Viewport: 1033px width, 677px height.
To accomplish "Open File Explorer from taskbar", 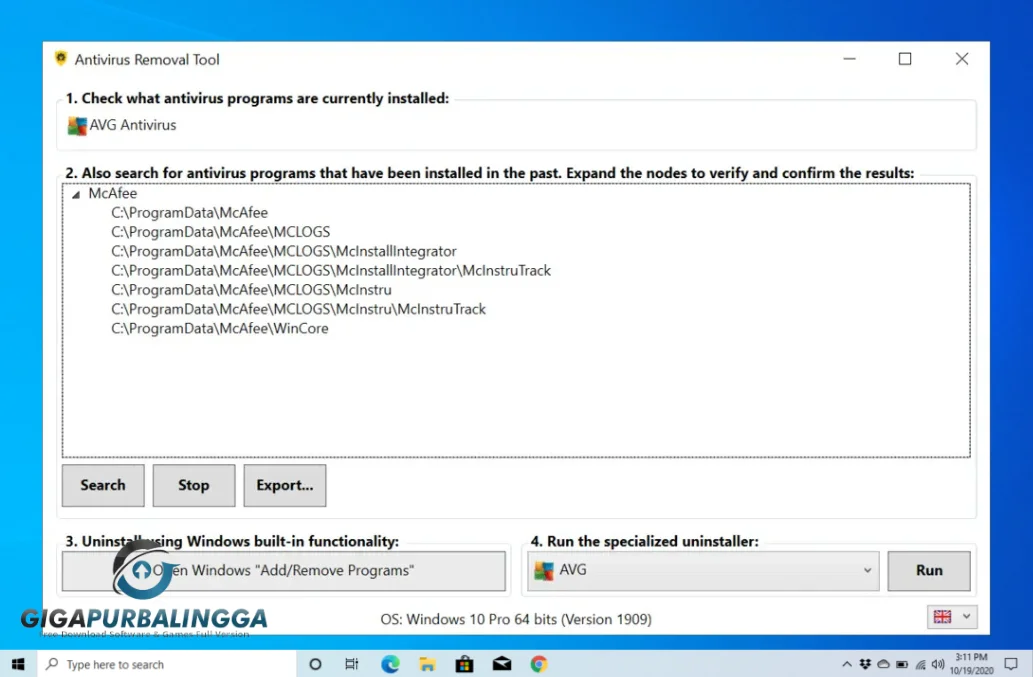I will click(427, 664).
